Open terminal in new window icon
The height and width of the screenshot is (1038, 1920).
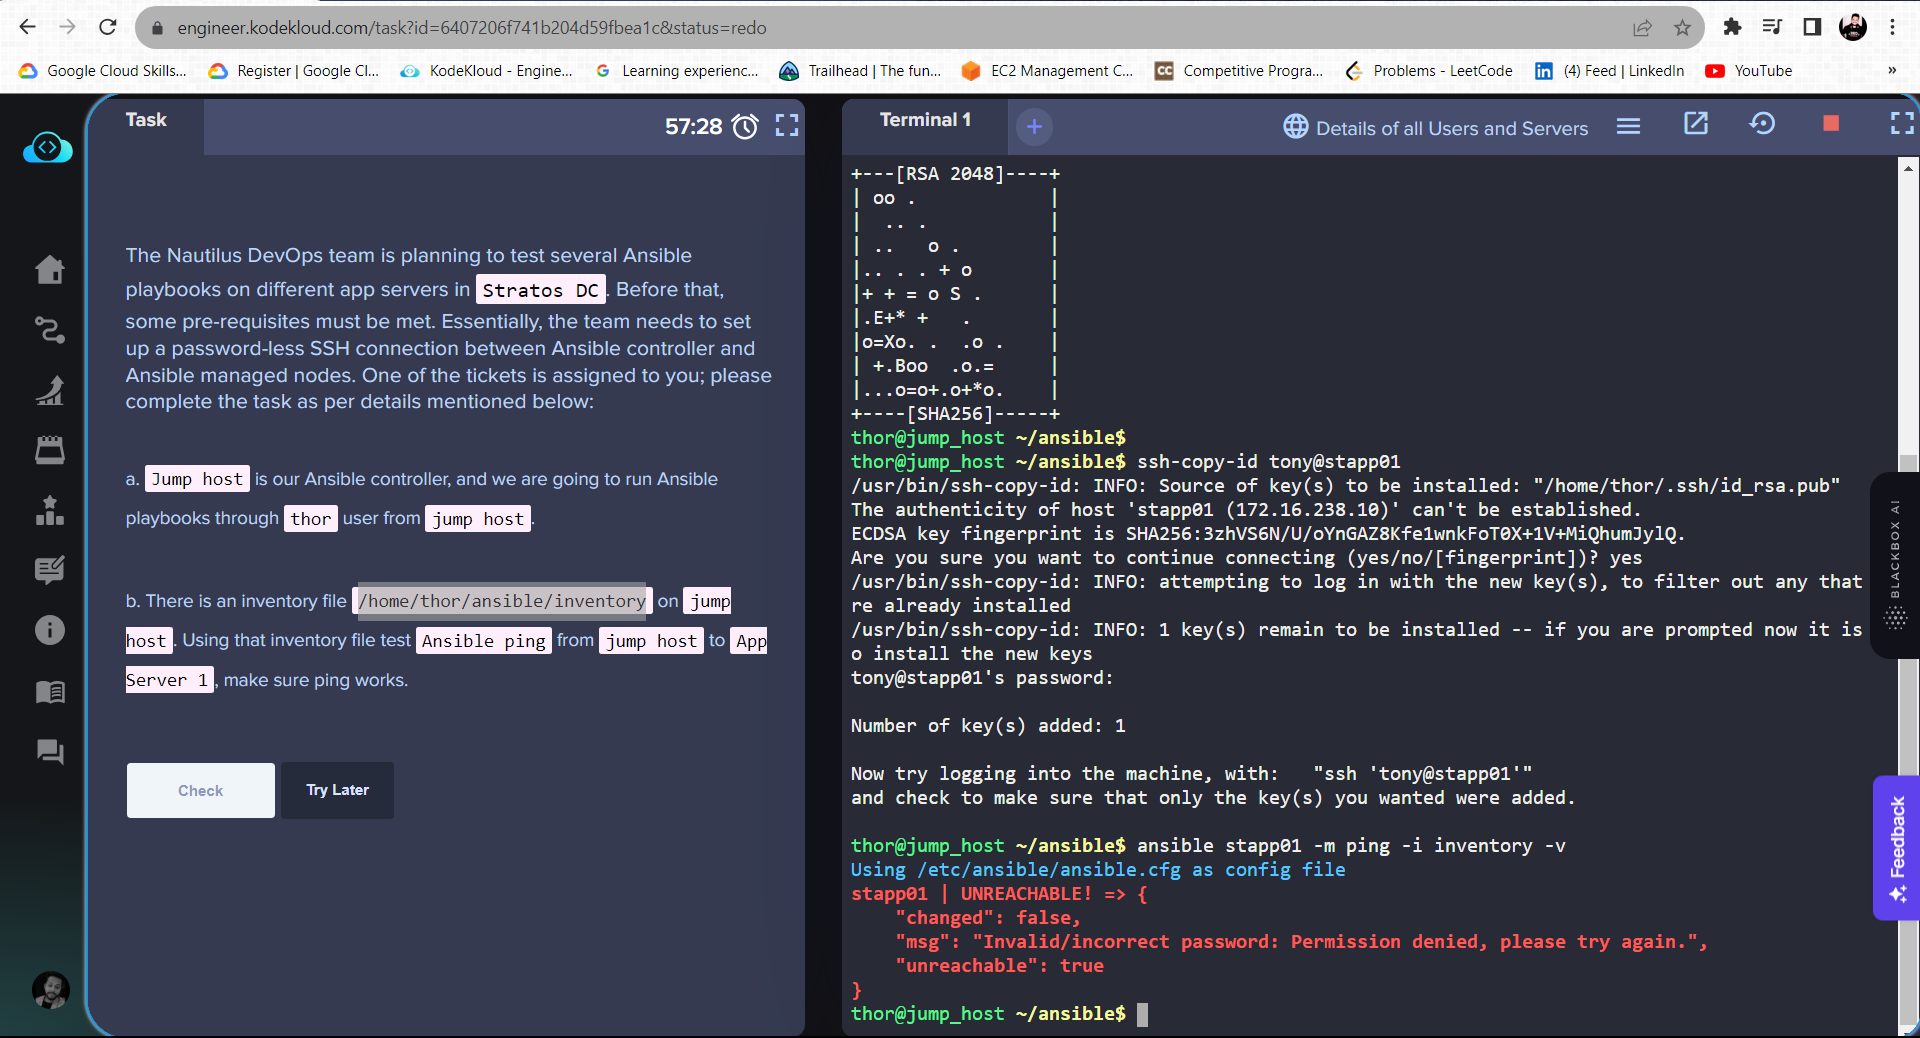click(1696, 124)
